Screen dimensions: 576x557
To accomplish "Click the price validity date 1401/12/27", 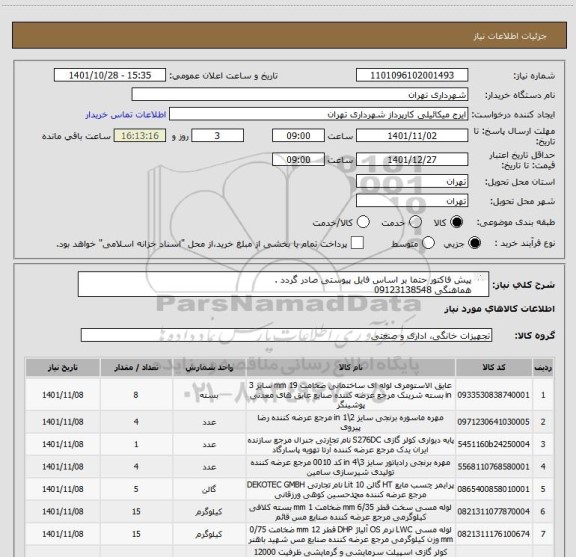I will tap(412, 159).
